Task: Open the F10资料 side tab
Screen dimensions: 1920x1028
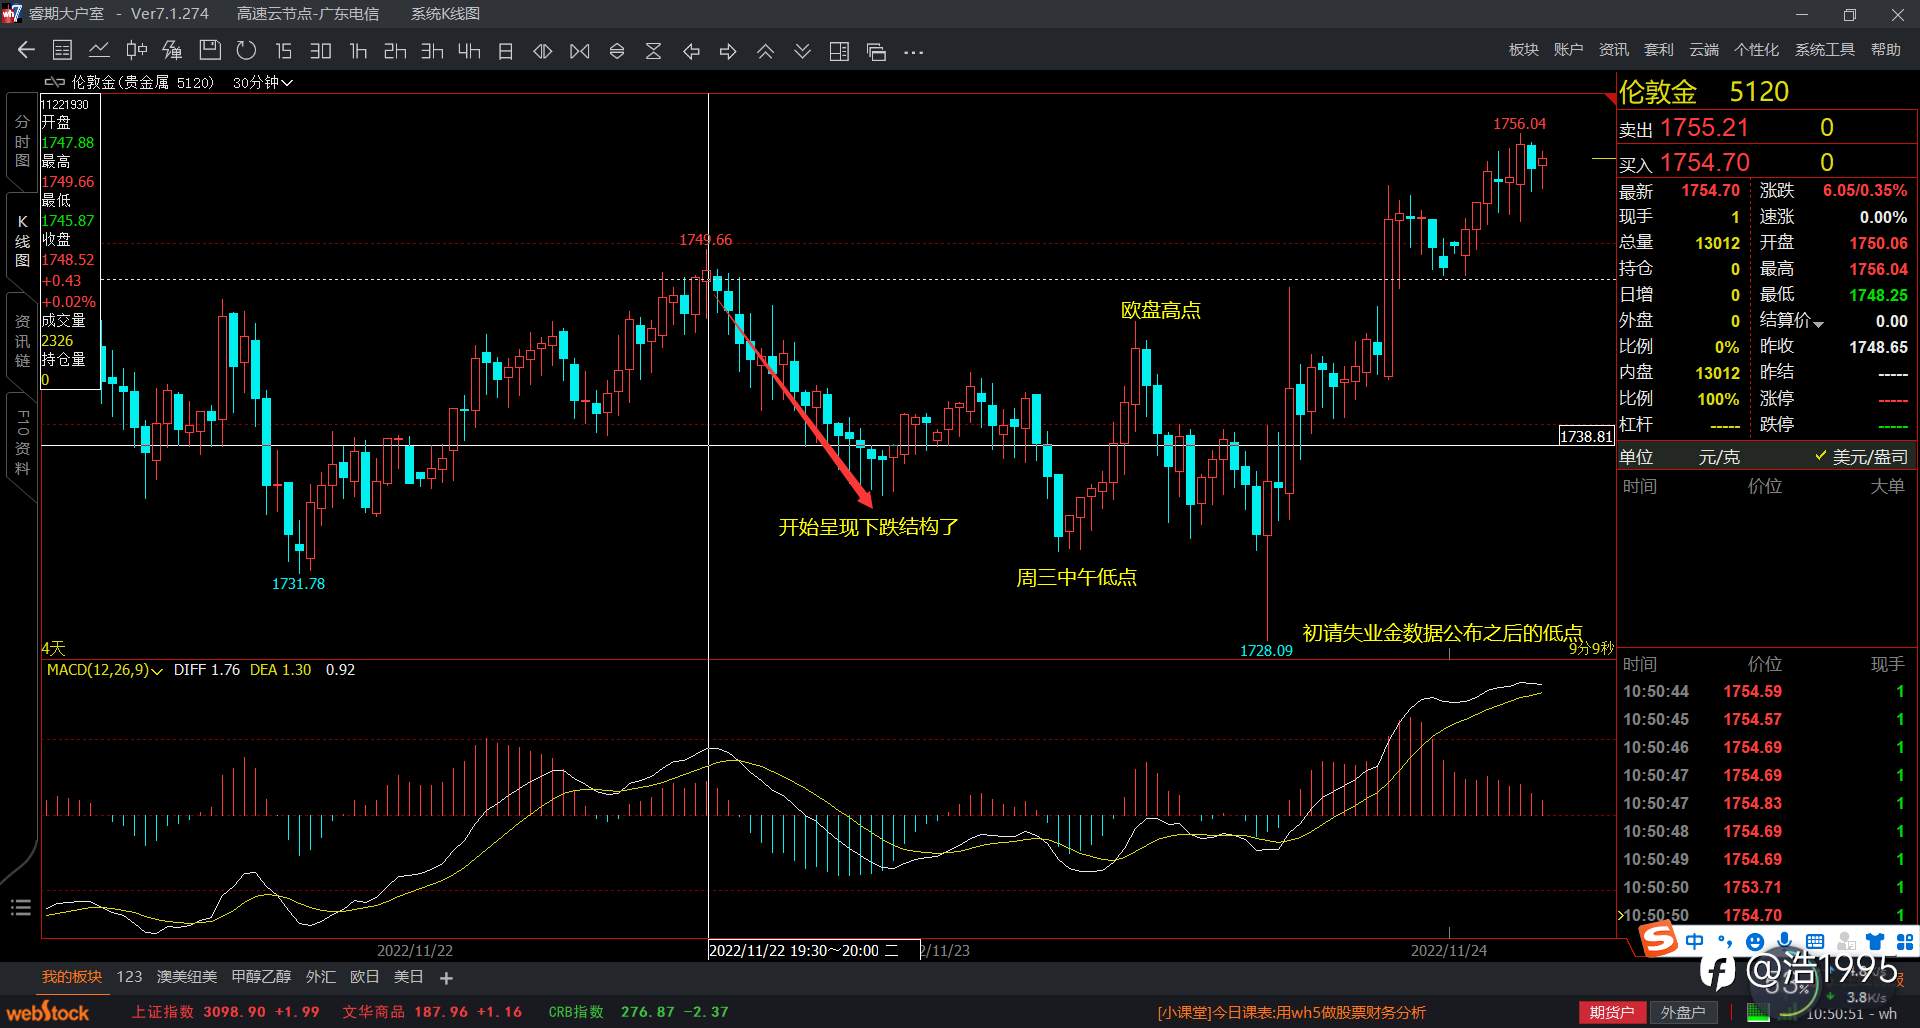Action: point(22,442)
